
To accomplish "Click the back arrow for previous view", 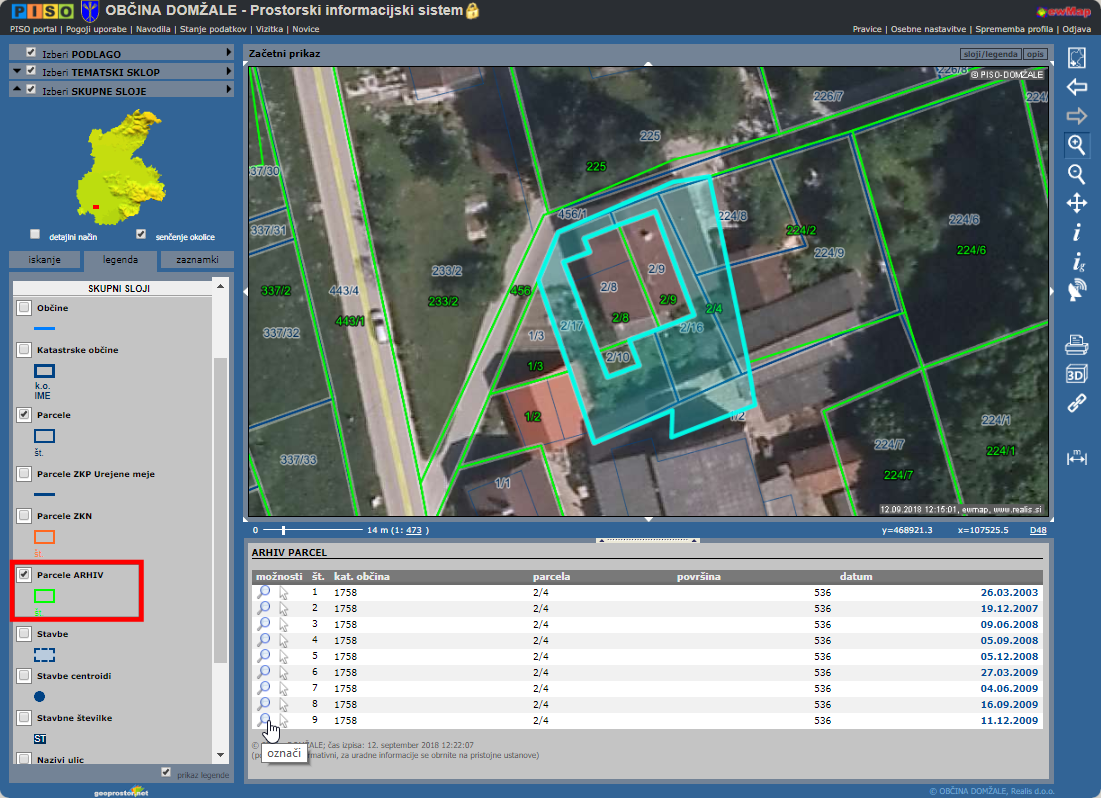I will point(1077,87).
